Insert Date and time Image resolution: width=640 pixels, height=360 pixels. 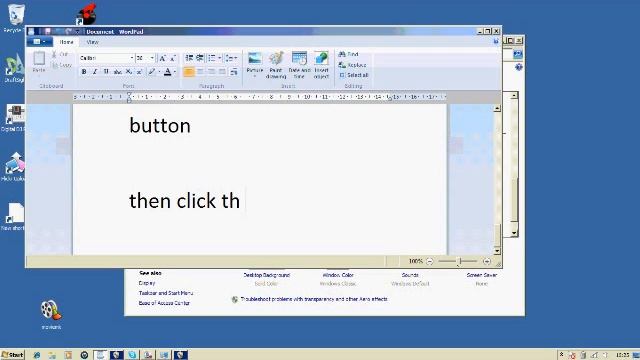(299, 65)
